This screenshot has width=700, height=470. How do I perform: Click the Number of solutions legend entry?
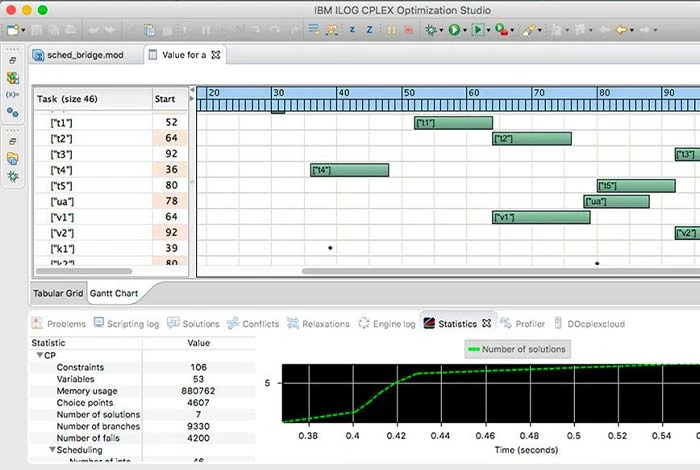pyautogui.click(x=516, y=349)
